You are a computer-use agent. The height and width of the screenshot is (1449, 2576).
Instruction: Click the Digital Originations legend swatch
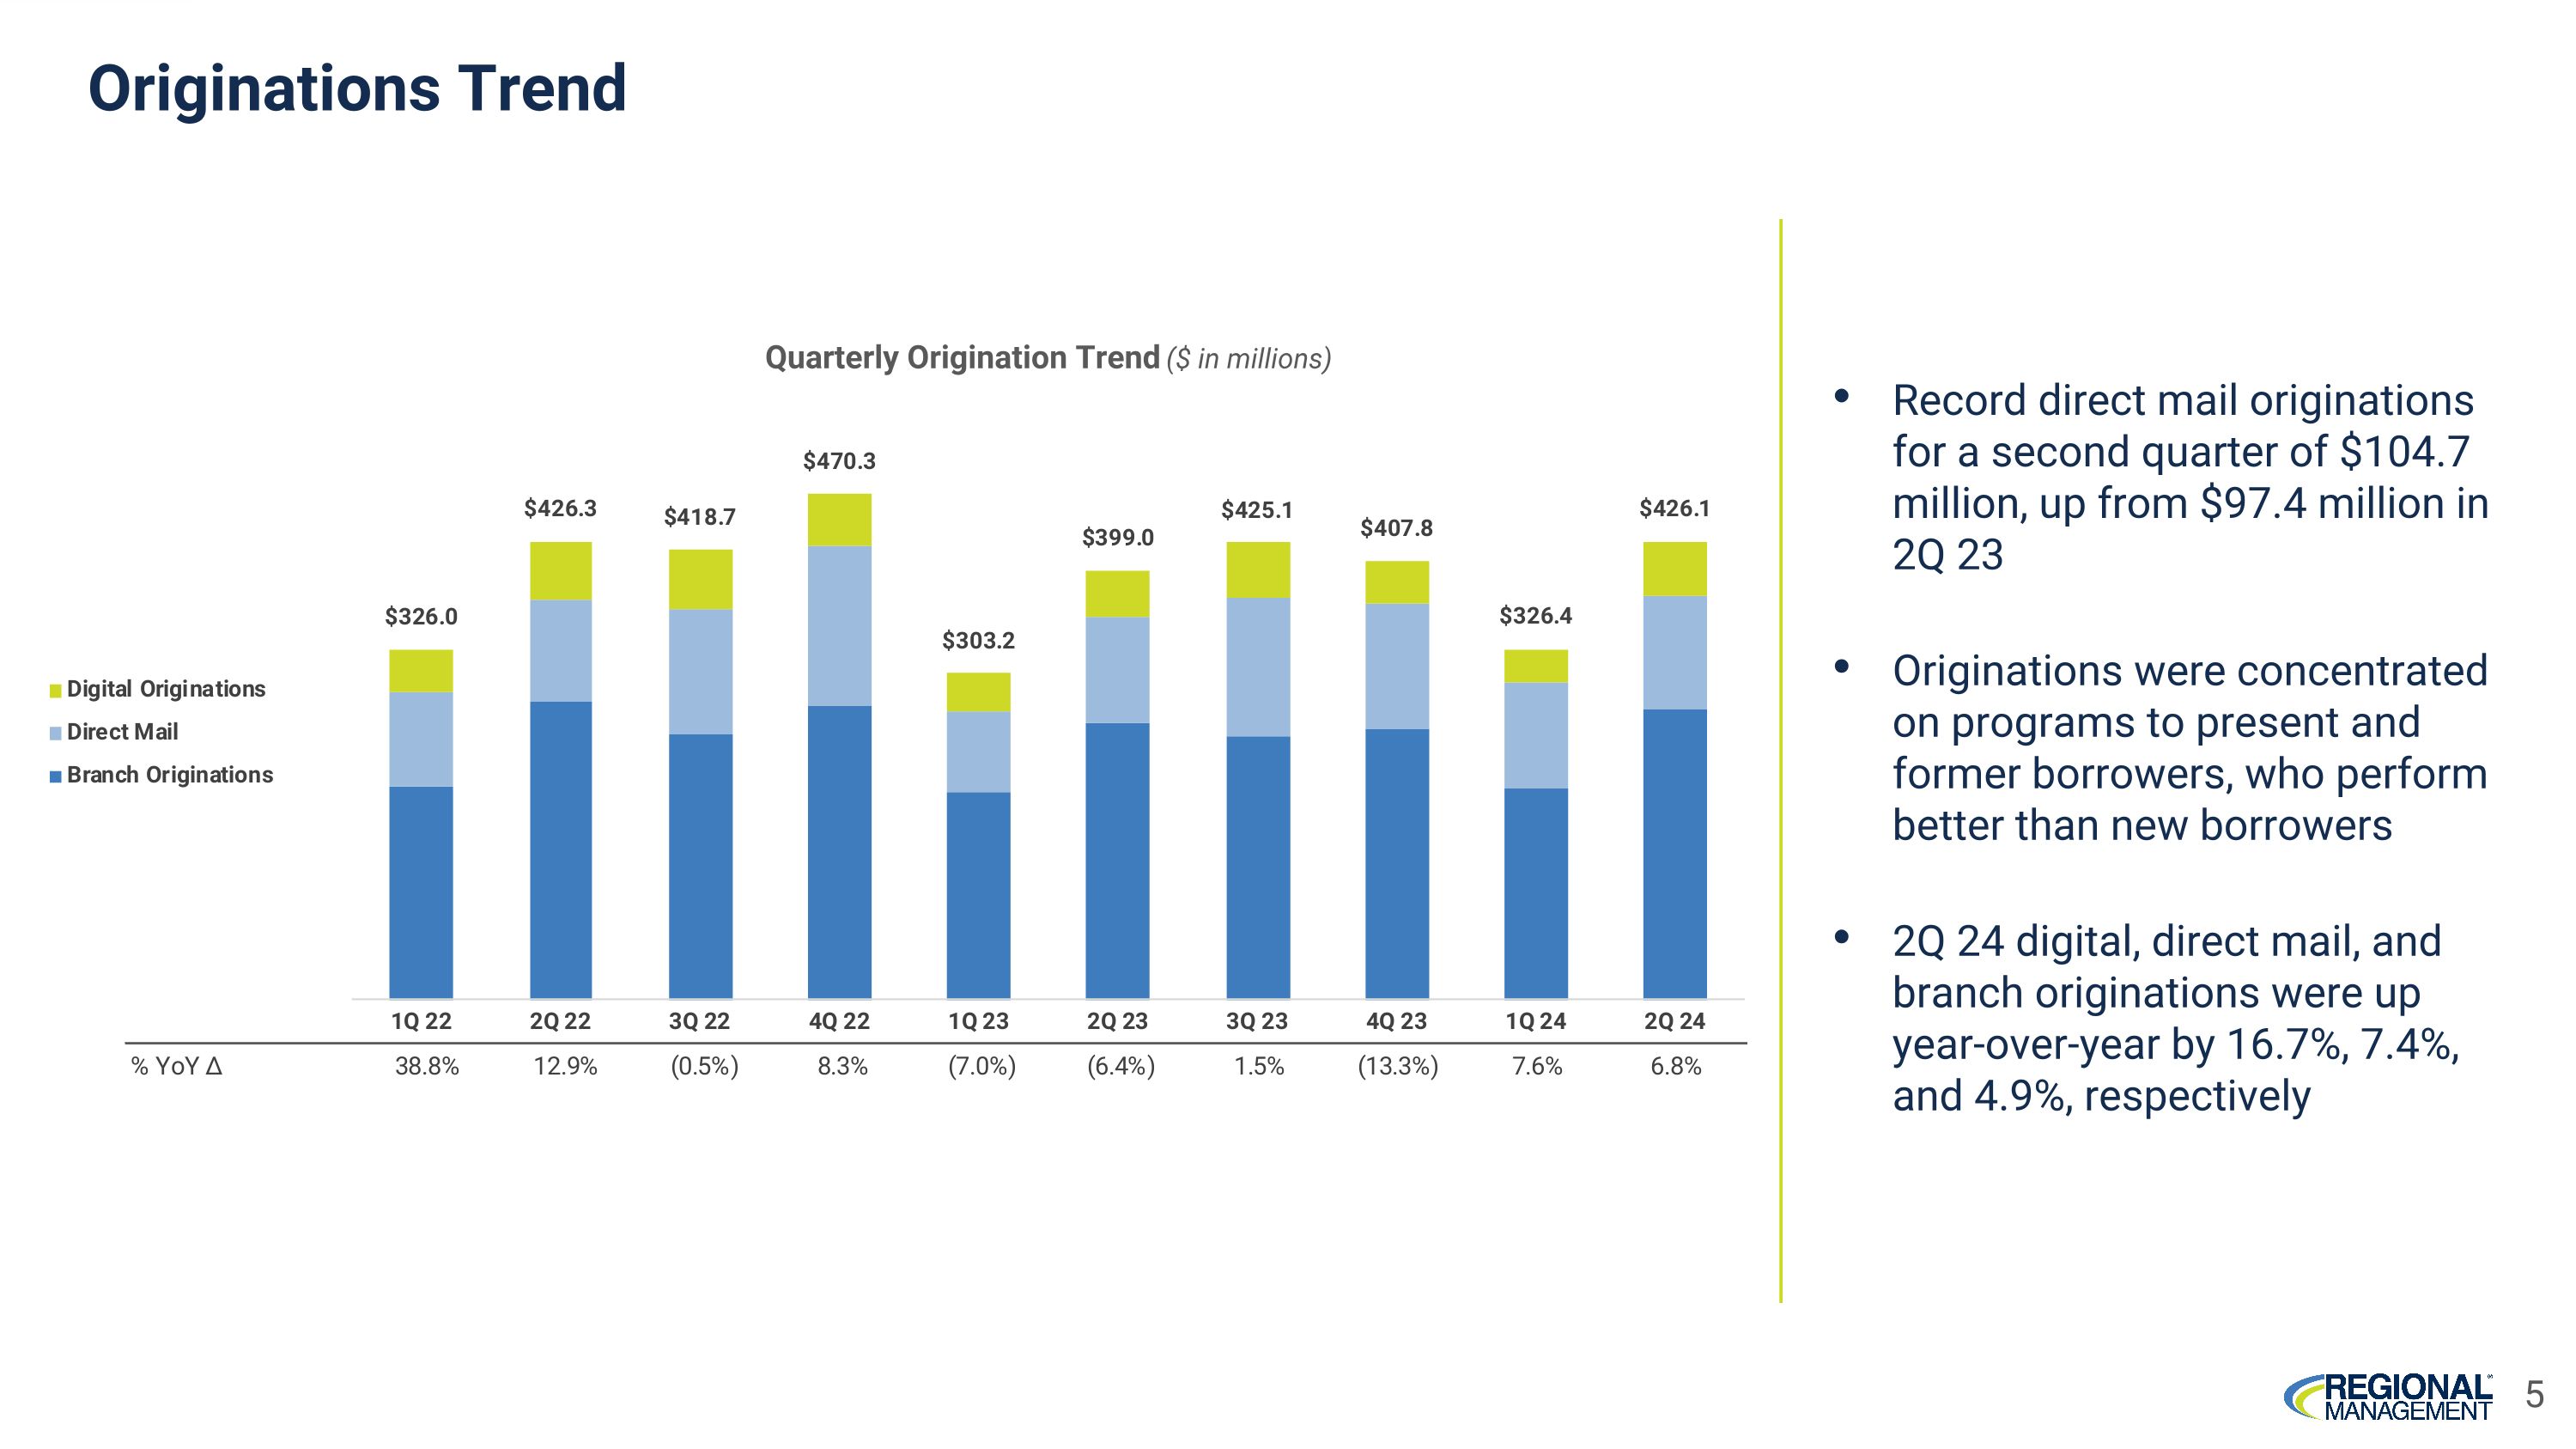point(56,691)
